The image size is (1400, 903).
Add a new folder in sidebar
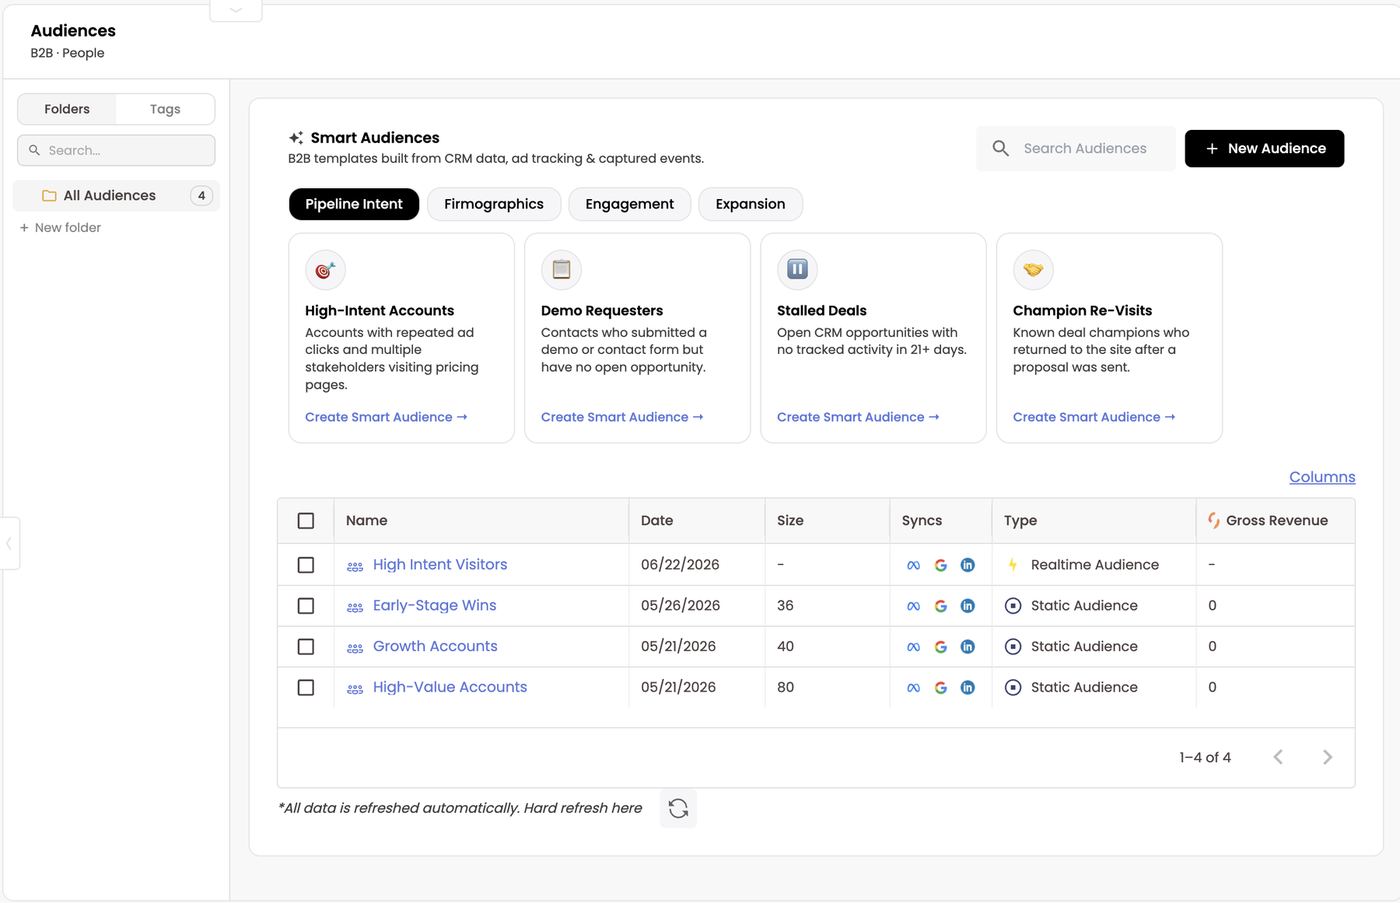[61, 228]
